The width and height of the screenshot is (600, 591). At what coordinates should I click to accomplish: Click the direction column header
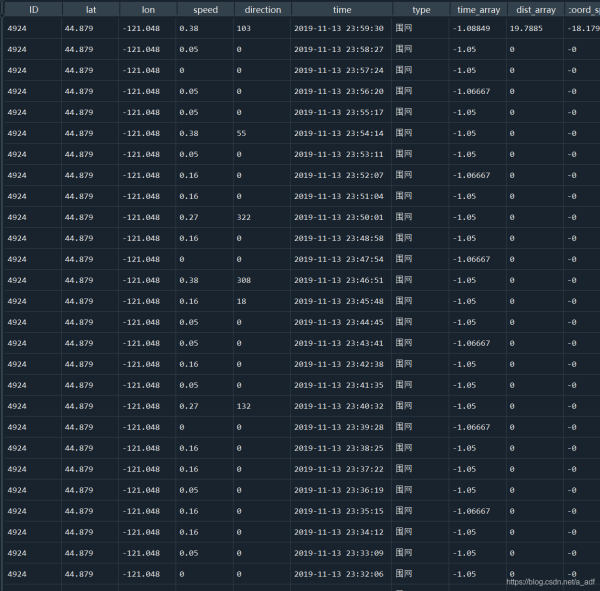tap(263, 9)
